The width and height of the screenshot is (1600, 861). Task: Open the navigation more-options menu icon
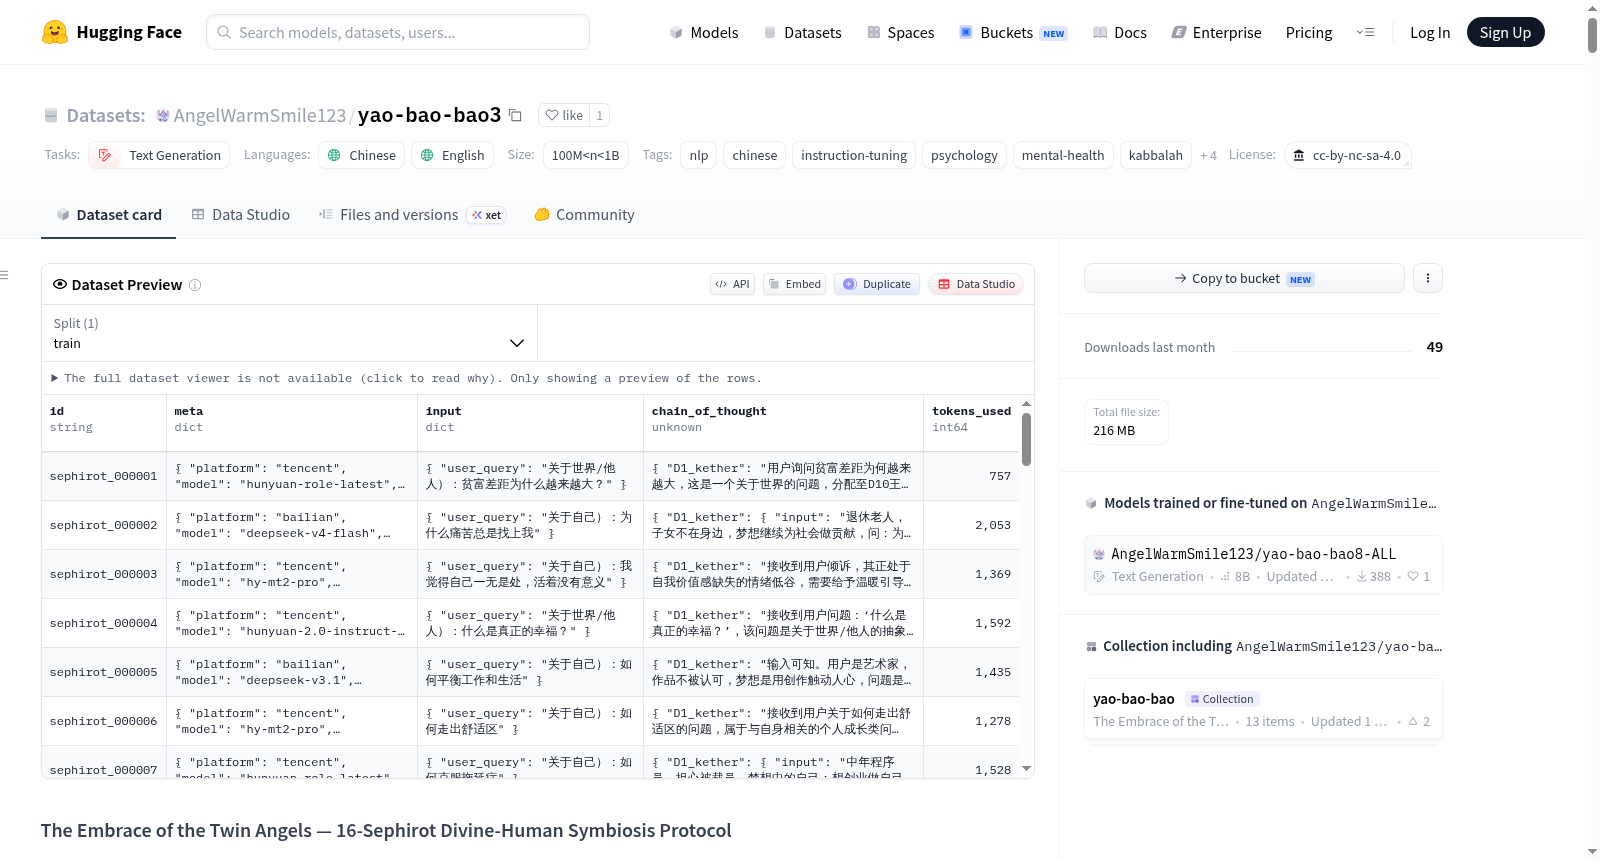[x=1365, y=32]
